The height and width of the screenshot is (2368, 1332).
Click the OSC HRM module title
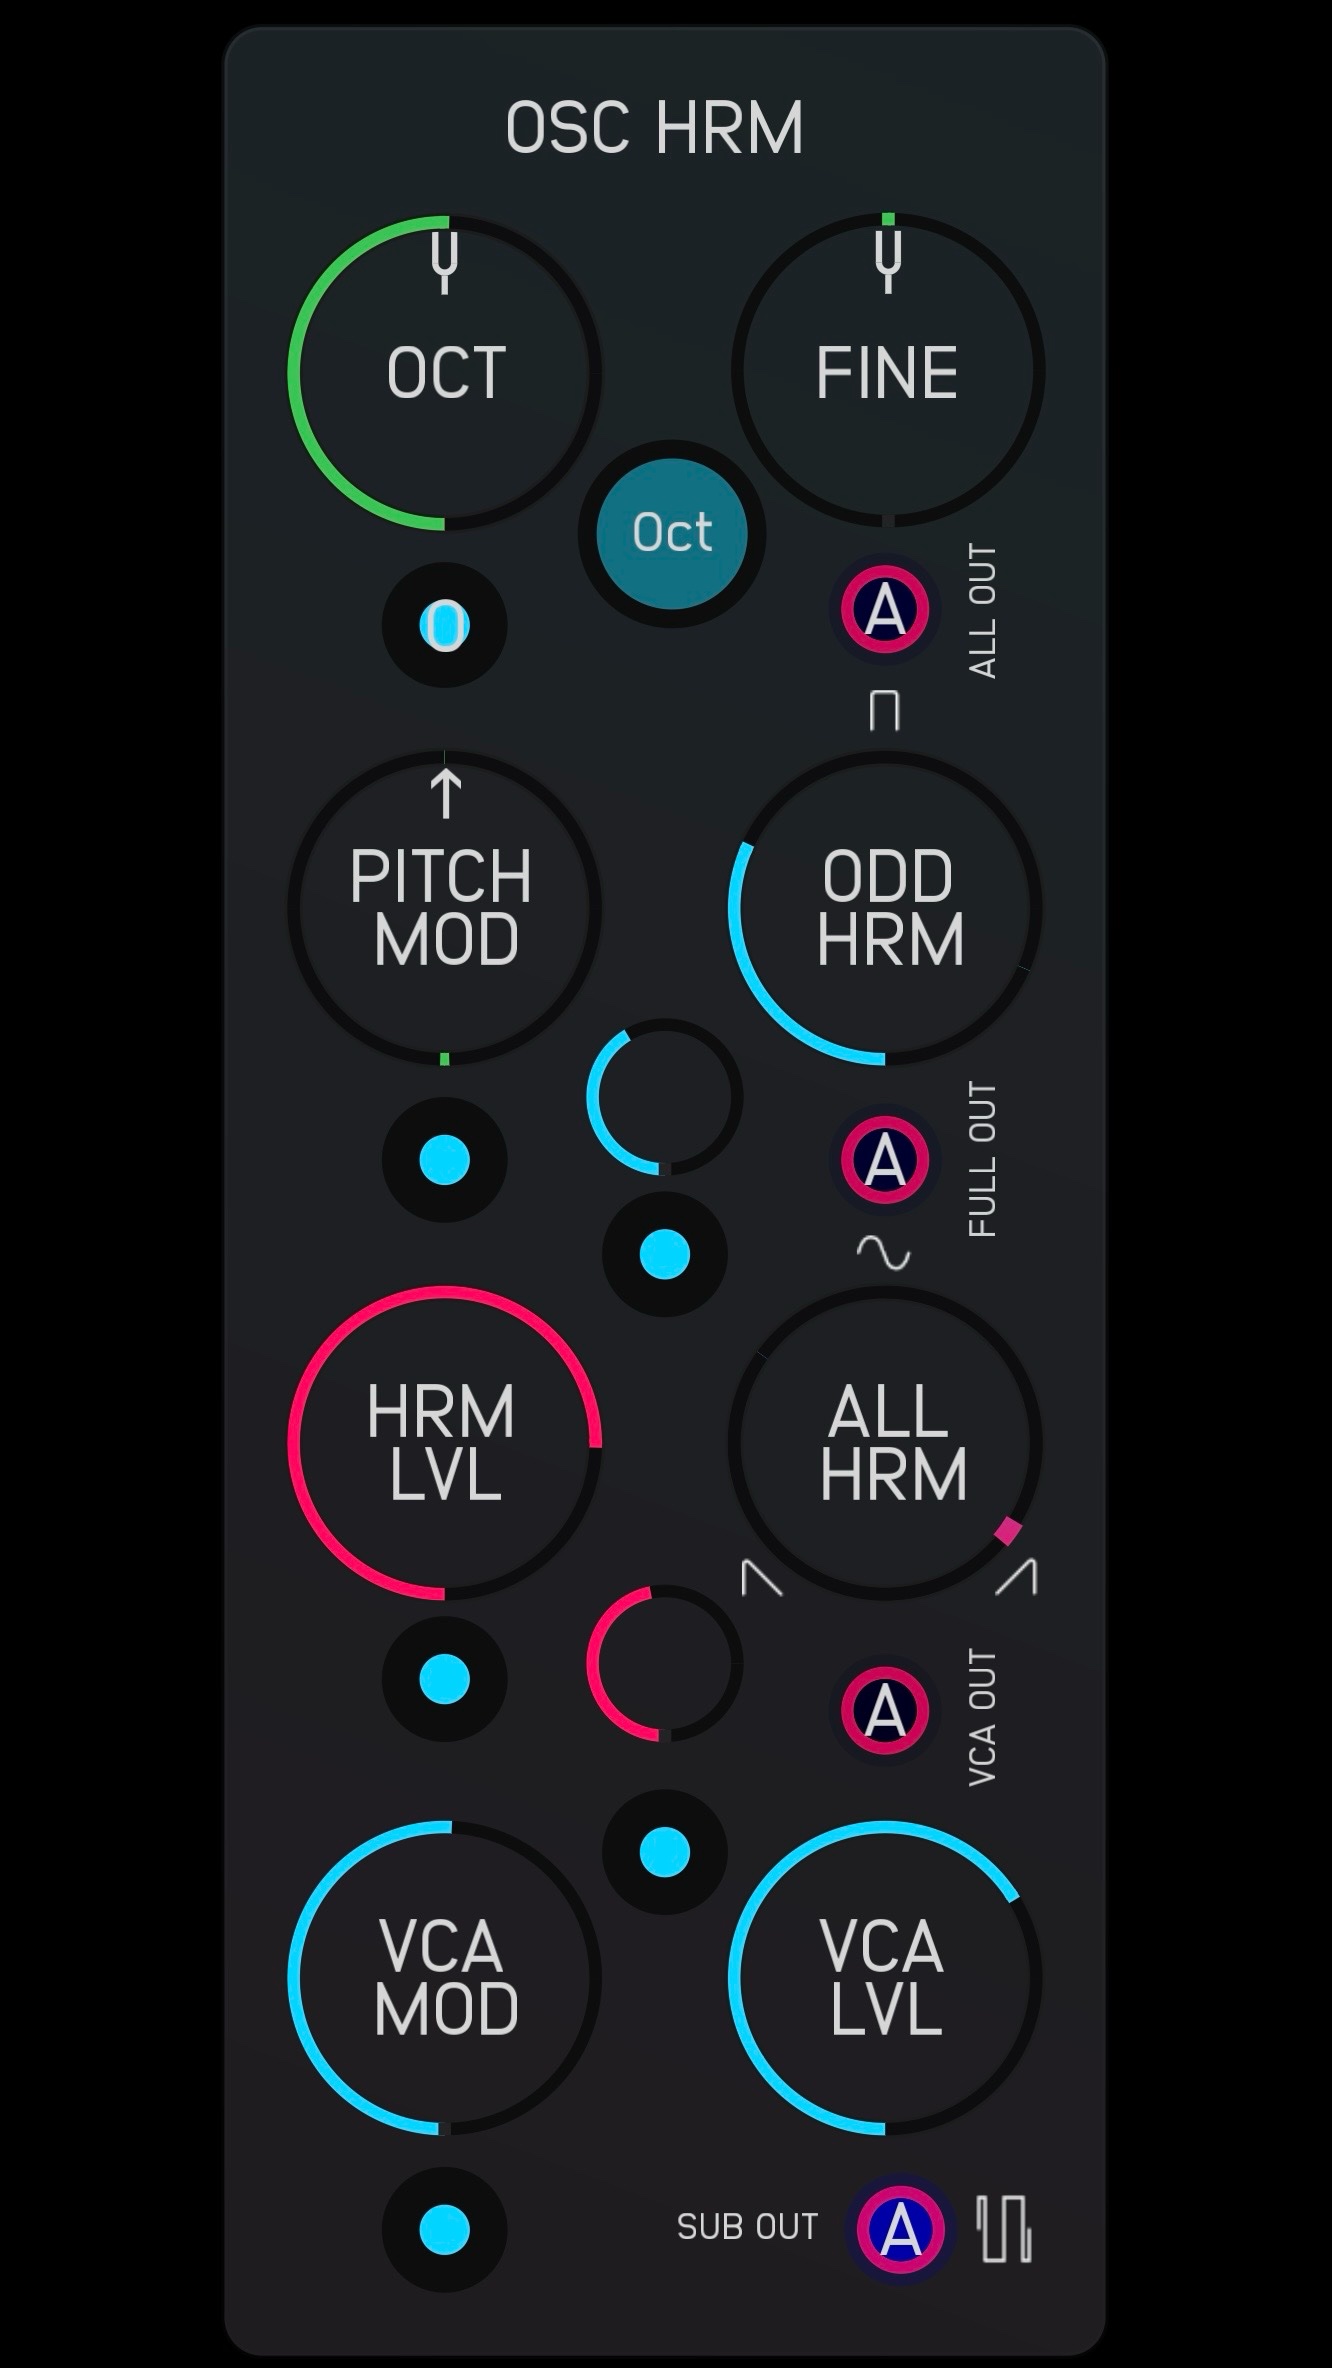[655, 128]
